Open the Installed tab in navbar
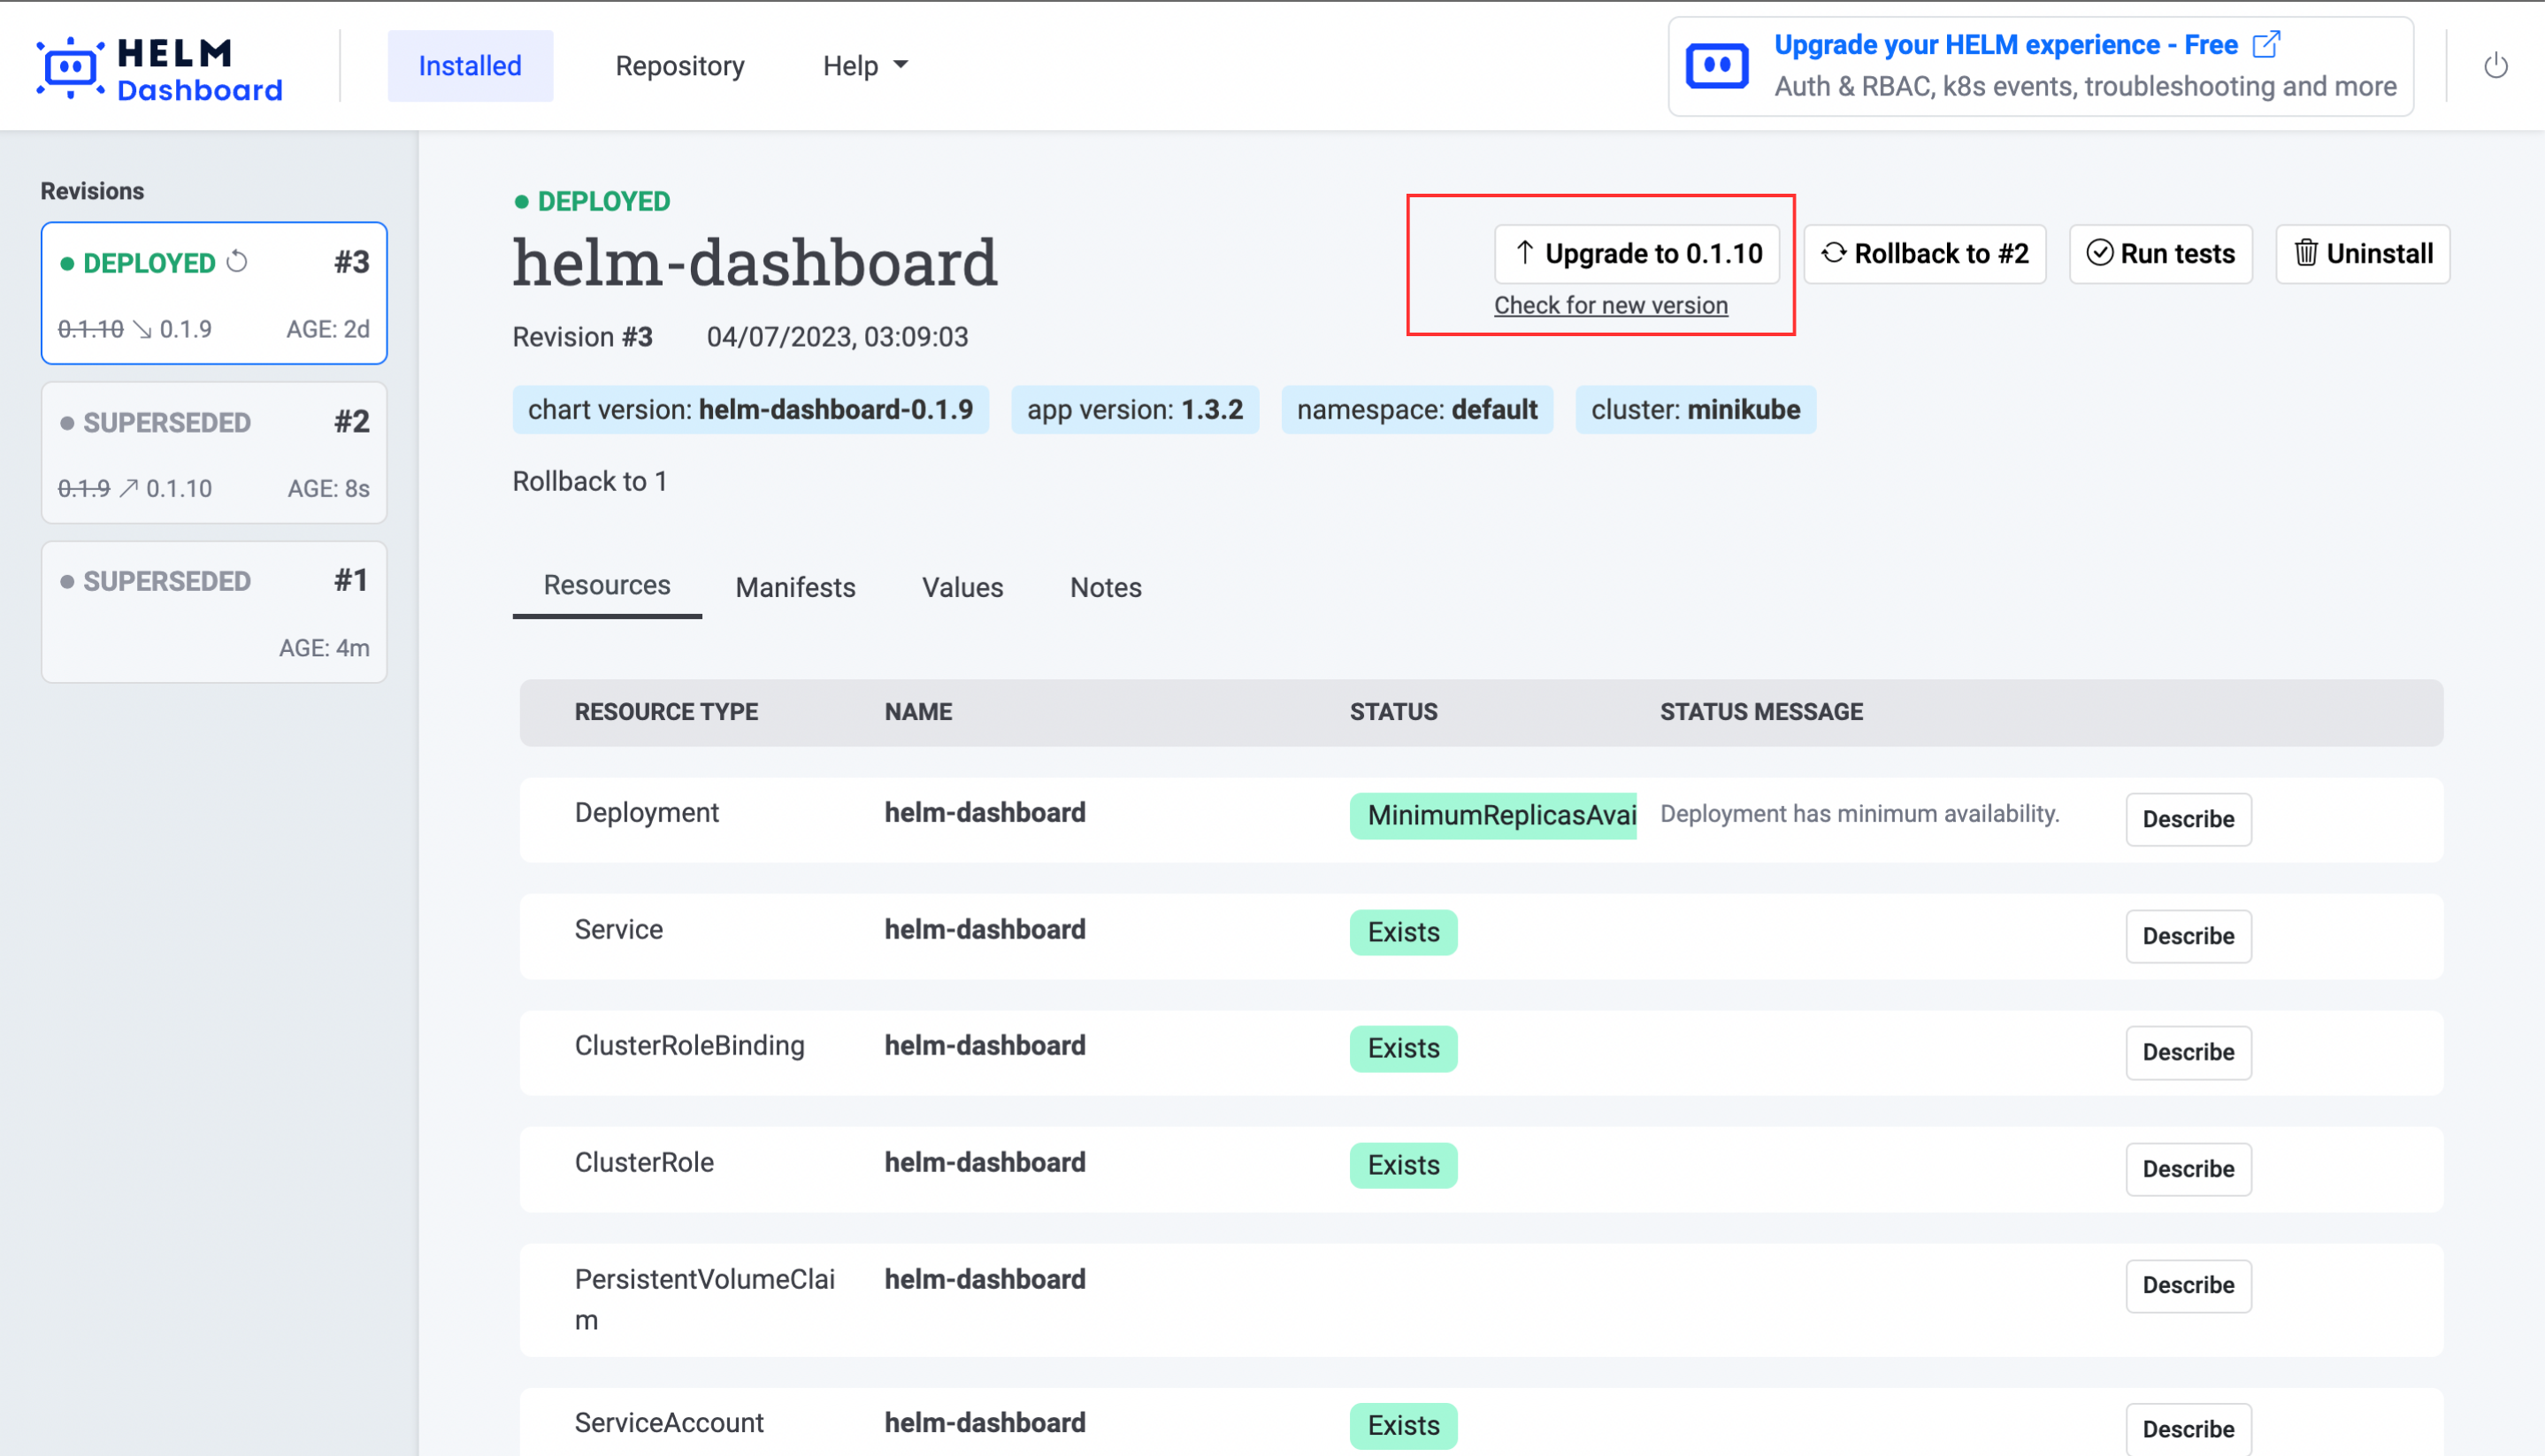Screen dimensions: 2545x1456 pyautogui.click(x=470, y=66)
